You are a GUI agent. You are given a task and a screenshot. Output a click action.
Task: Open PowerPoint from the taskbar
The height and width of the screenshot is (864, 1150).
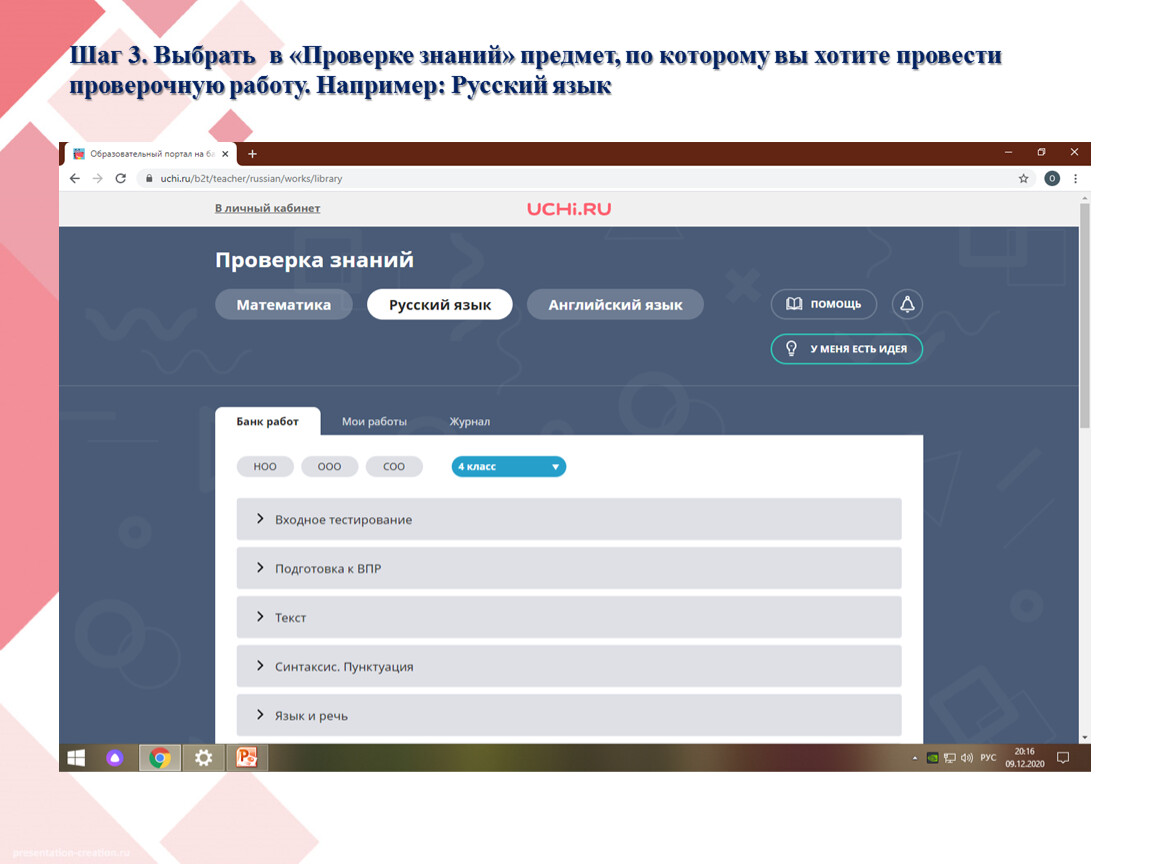246,758
